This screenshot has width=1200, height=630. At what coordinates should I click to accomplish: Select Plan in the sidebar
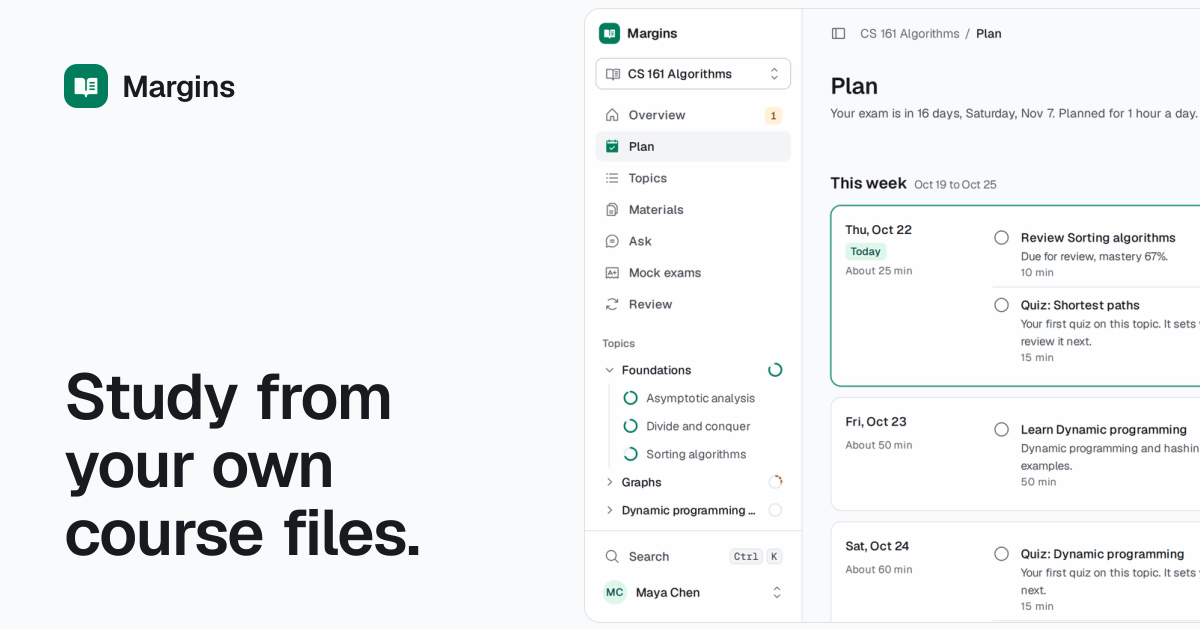coord(693,146)
